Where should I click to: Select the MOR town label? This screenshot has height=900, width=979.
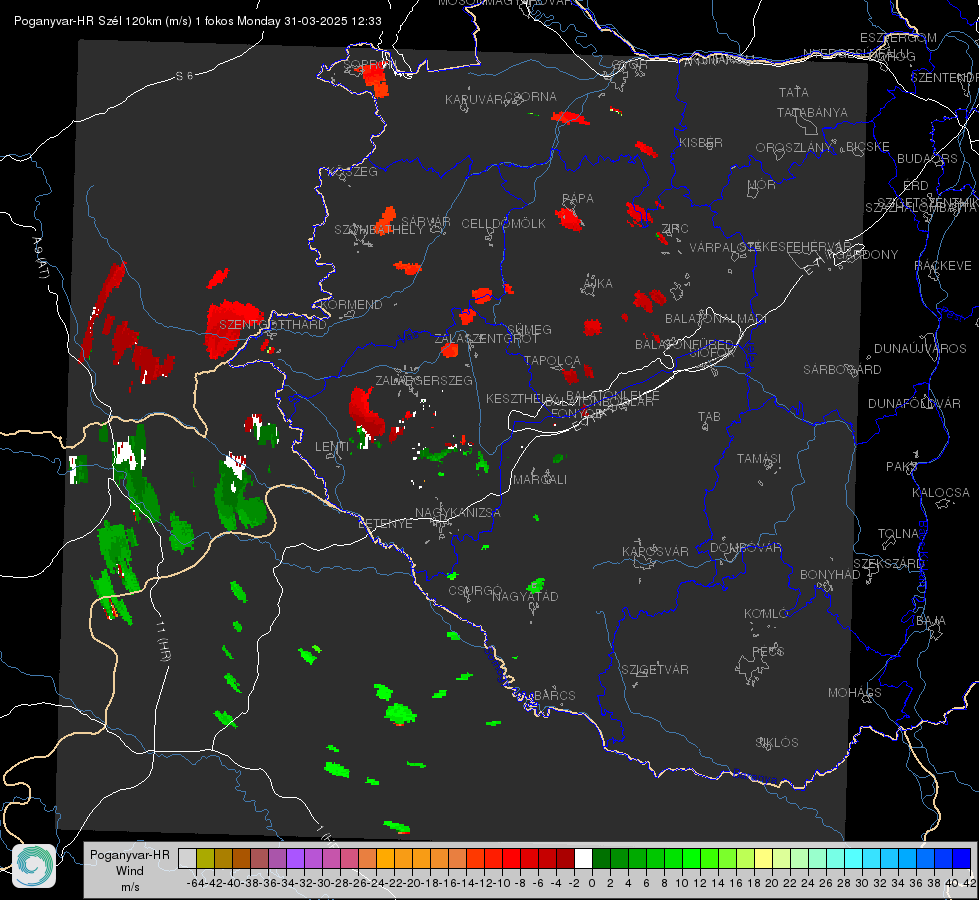pos(762,184)
